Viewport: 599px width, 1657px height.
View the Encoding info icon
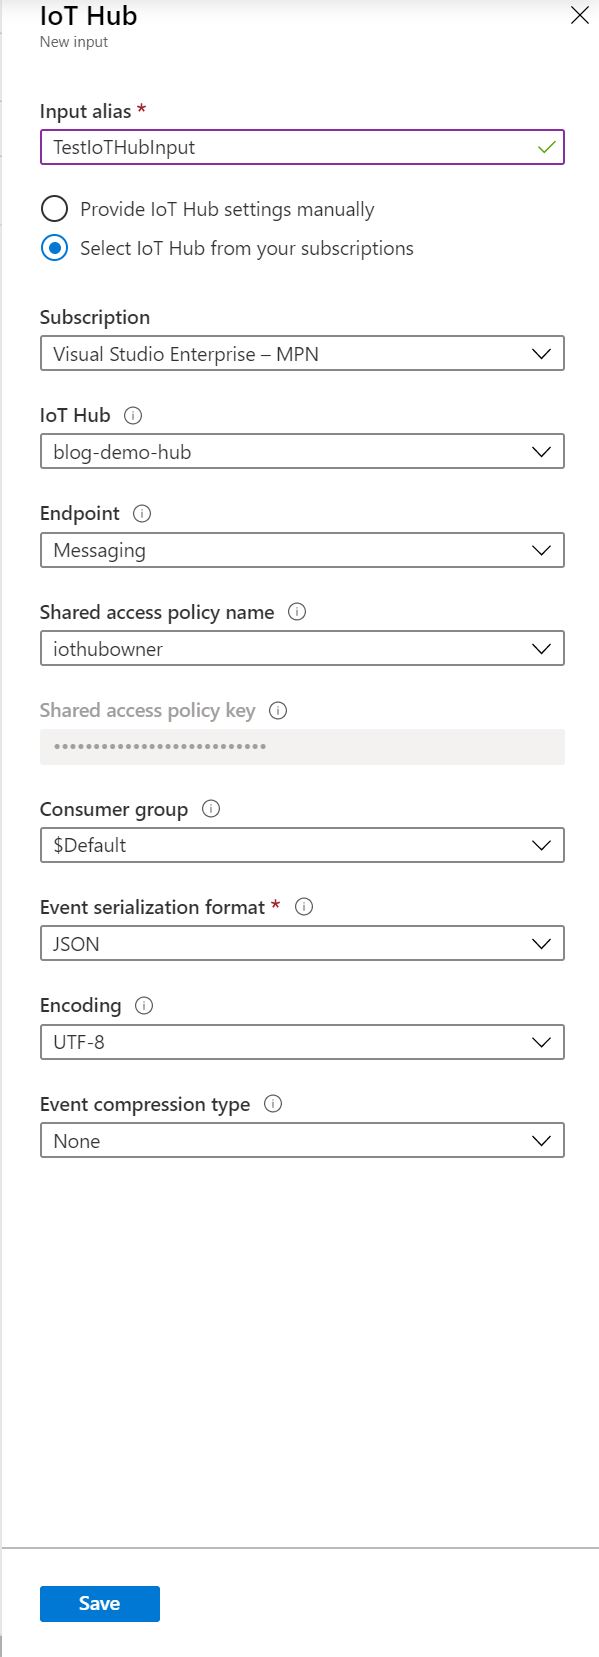(x=145, y=1005)
